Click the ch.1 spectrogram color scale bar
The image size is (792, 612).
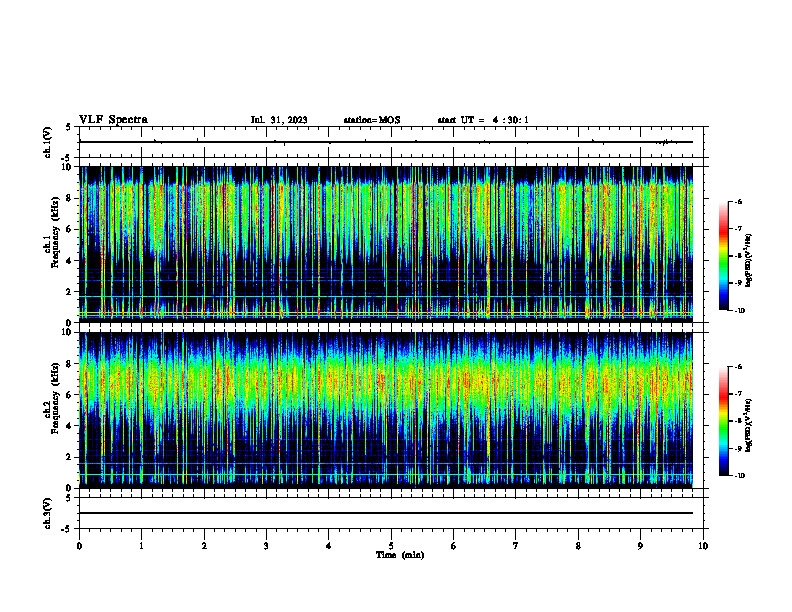click(x=723, y=256)
